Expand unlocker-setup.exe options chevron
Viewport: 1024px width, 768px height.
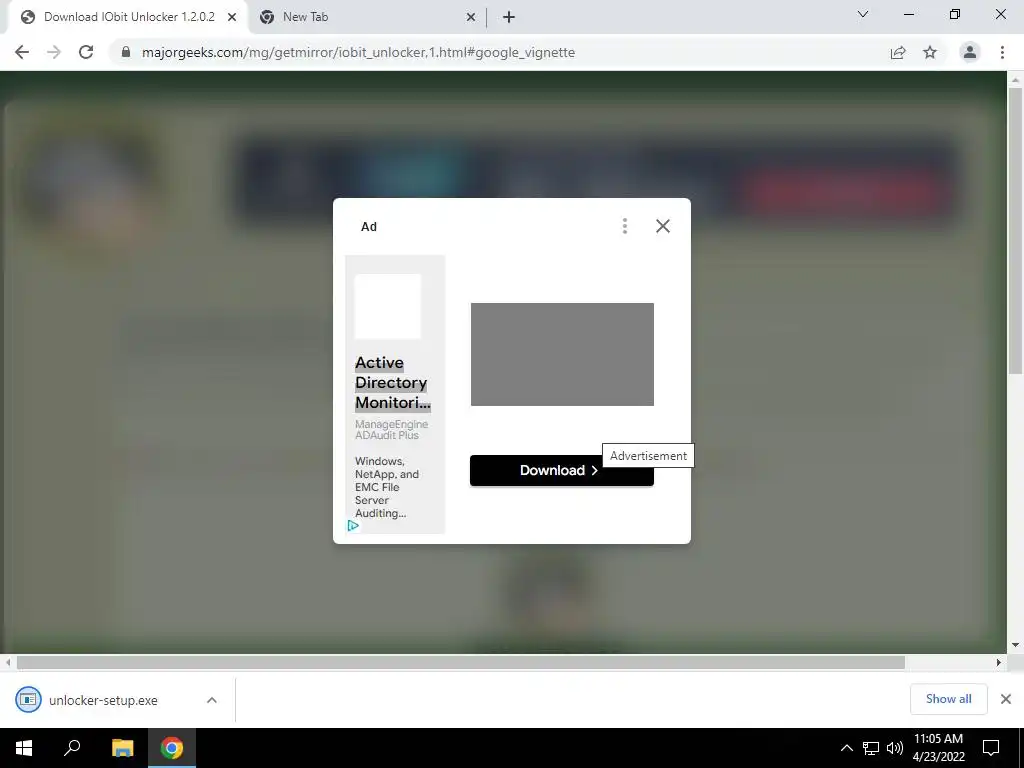pyautogui.click(x=212, y=700)
